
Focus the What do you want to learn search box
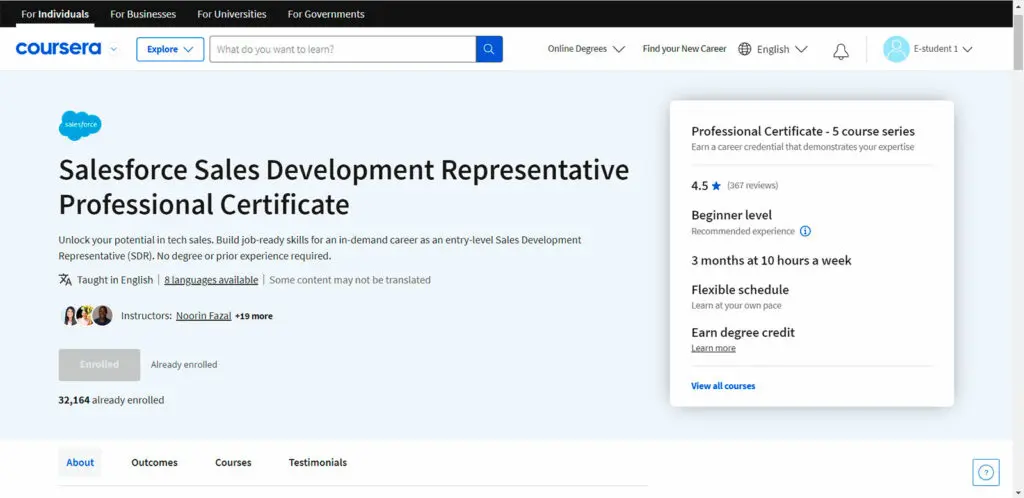[x=343, y=49]
